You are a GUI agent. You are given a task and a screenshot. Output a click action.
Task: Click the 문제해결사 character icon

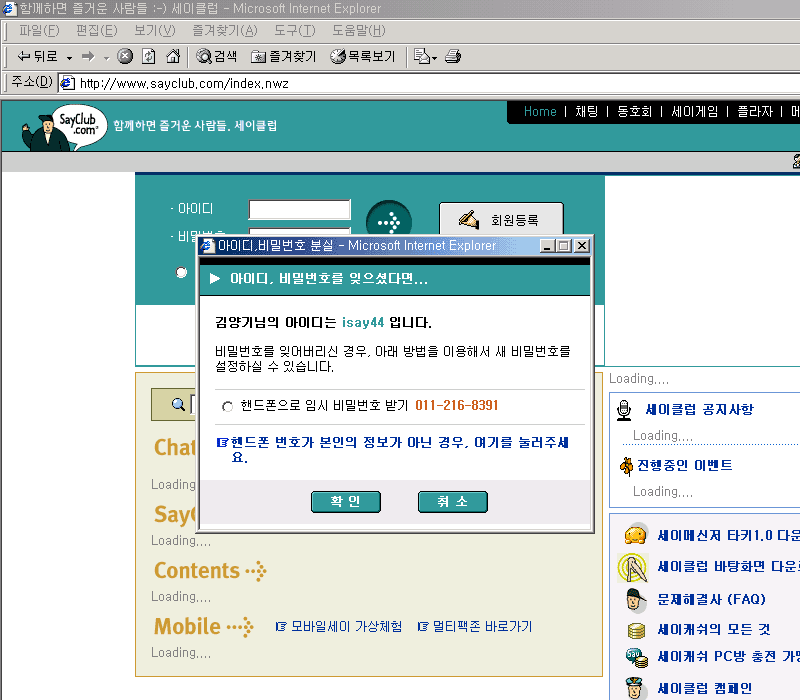(634, 599)
